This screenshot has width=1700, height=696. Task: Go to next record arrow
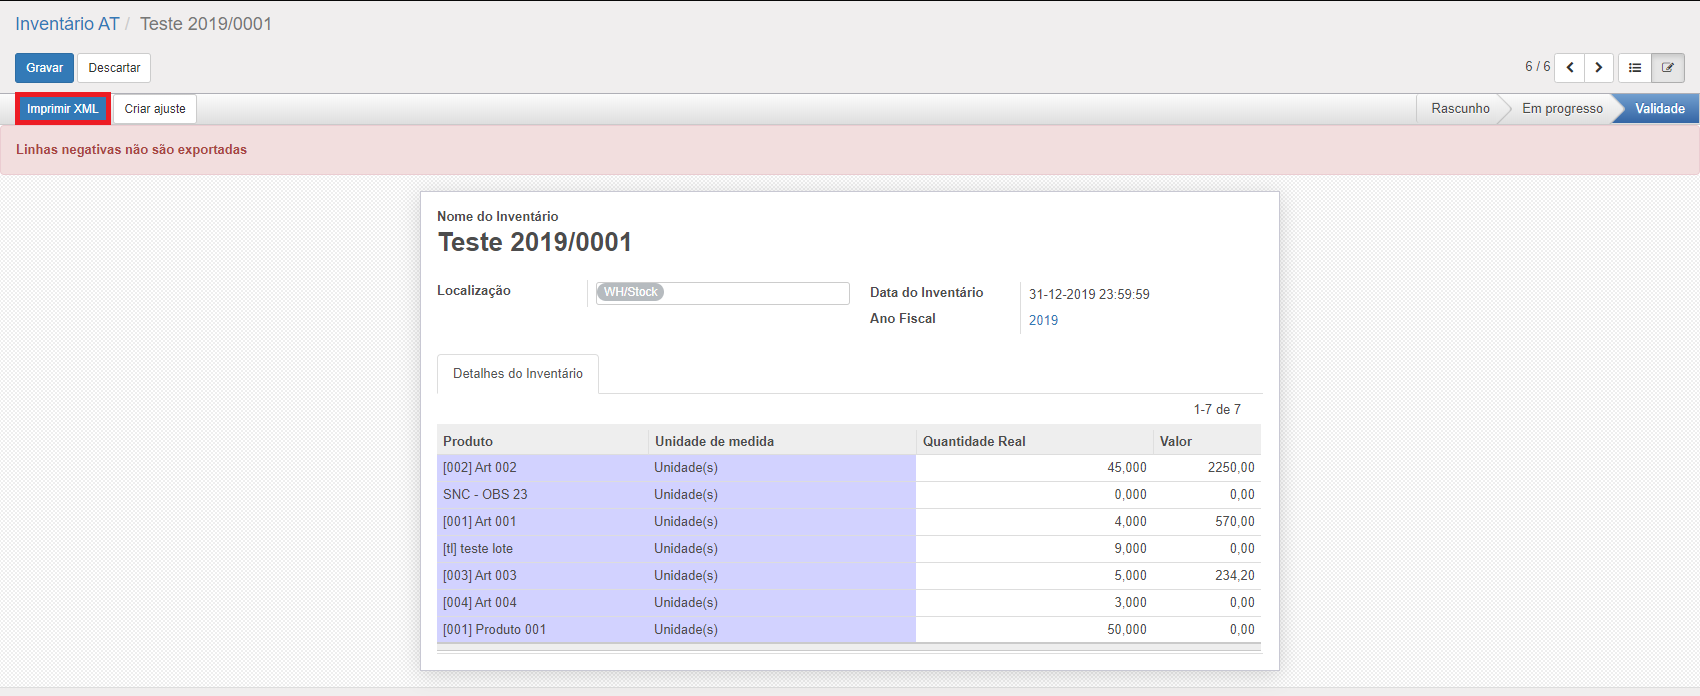click(1599, 68)
